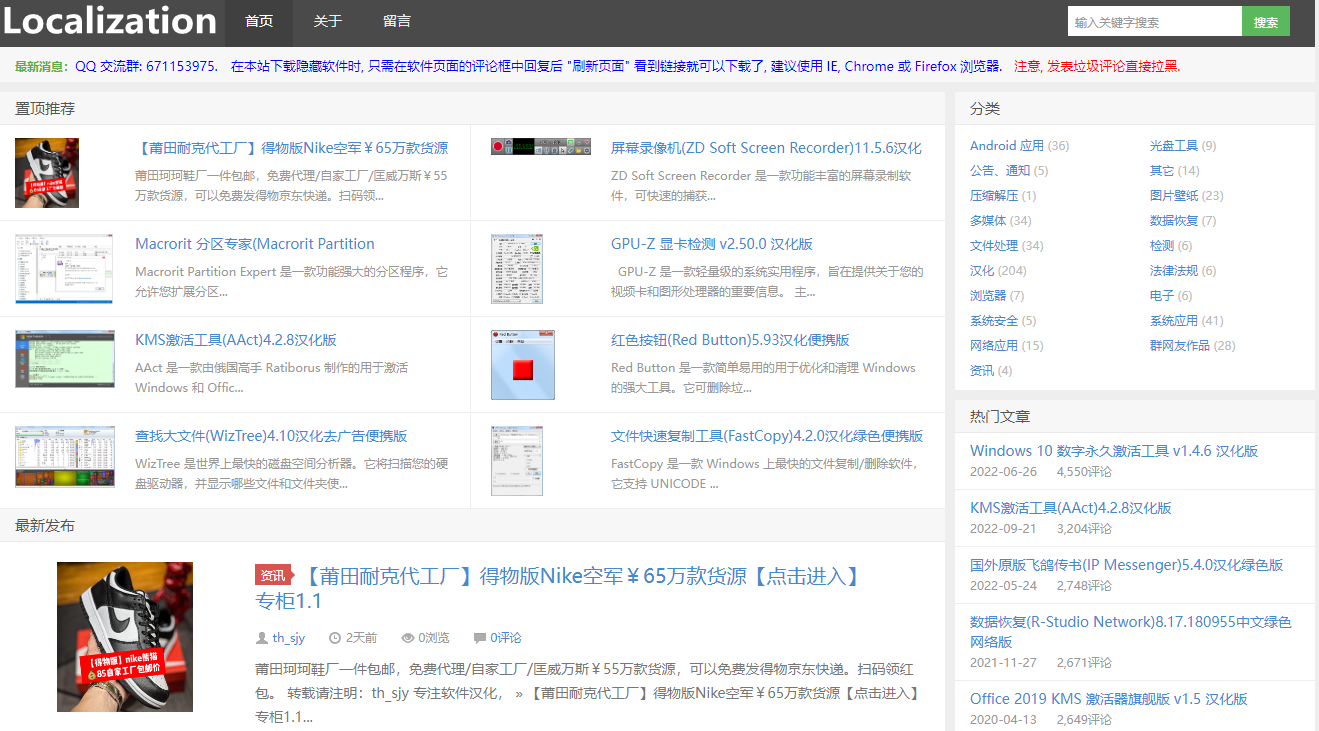Open 屏幕录像机(ZD Soft Screen Recorder)11.5.6汉化 post
1319x731 pixels.
coord(766,148)
